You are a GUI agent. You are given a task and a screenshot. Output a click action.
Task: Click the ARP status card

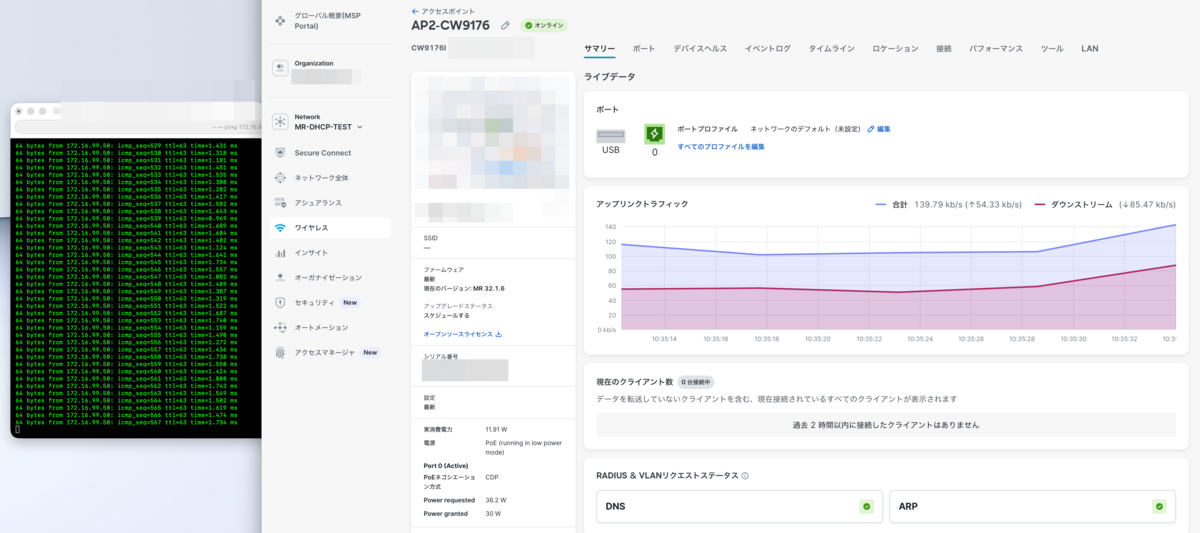pos(1032,507)
